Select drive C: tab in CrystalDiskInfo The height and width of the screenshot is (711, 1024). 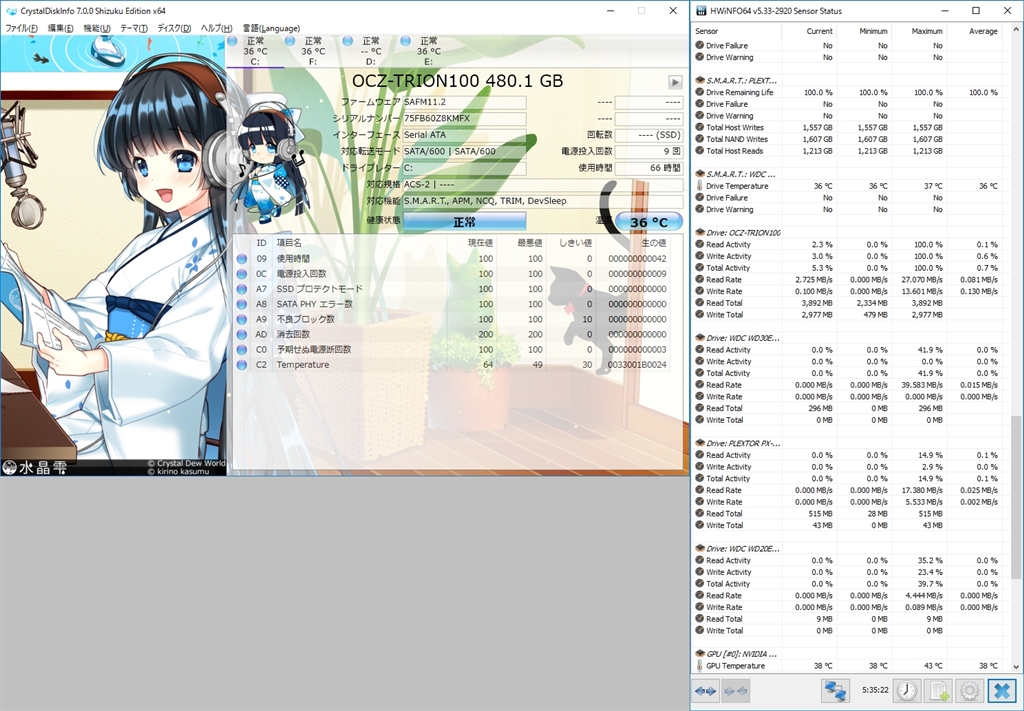(255, 51)
